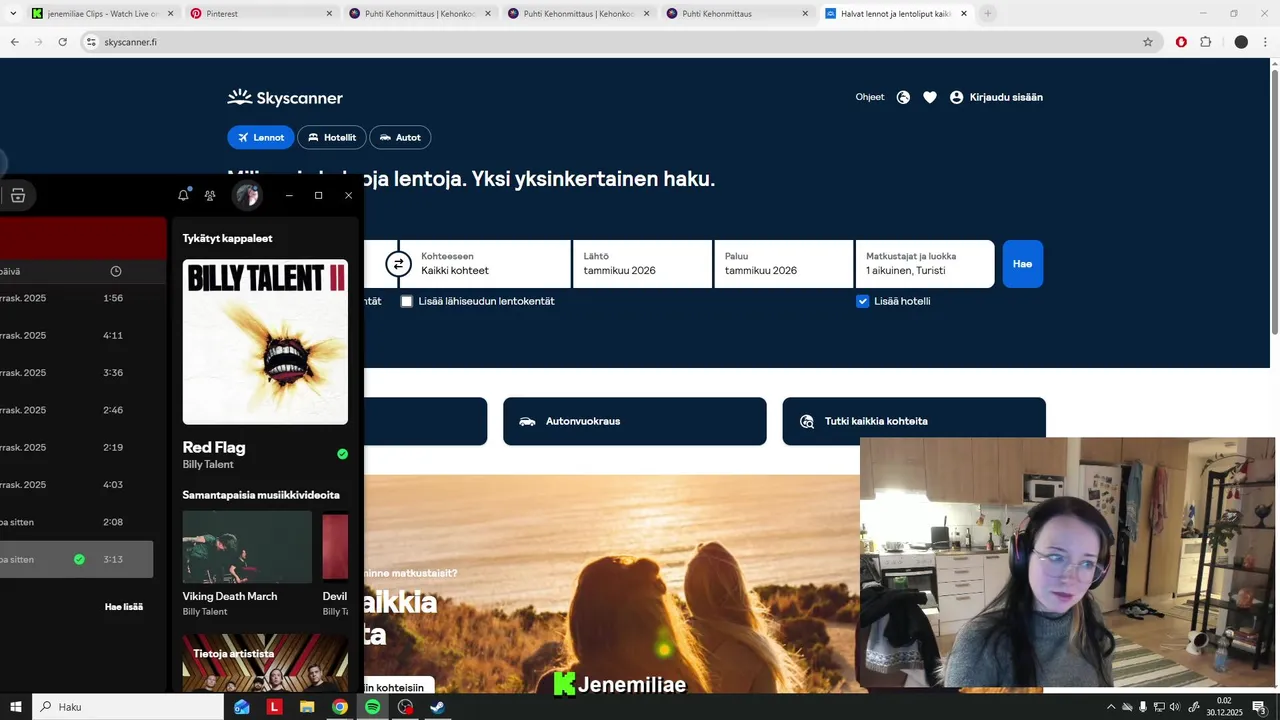Switch to third tab Puhti Kehonmittaus
This screenshot has width=1280, height=720.
coord(418,14)
